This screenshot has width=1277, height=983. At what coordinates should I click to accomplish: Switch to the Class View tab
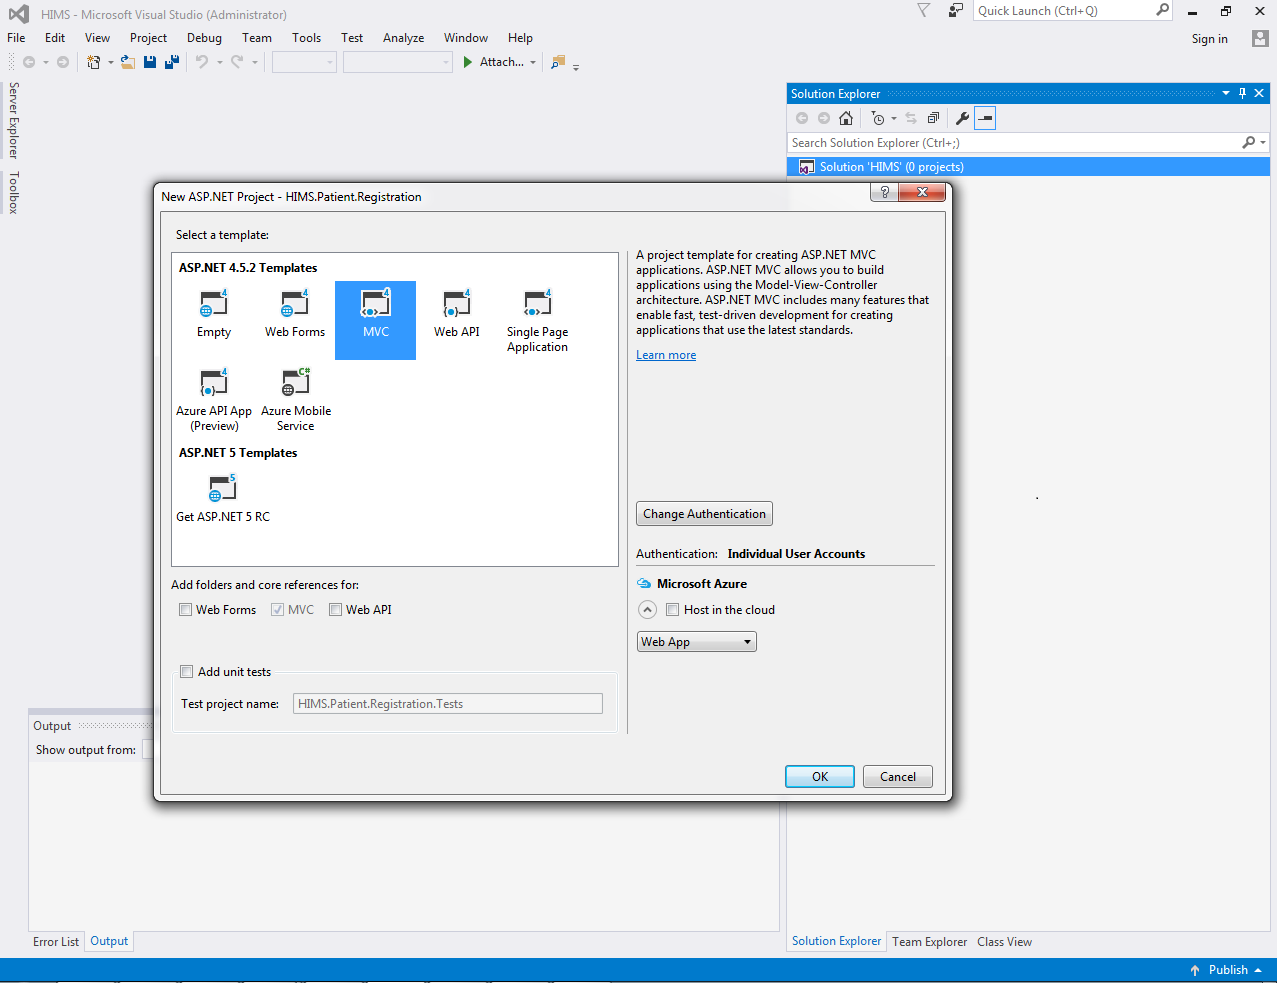click(1004, 942)
